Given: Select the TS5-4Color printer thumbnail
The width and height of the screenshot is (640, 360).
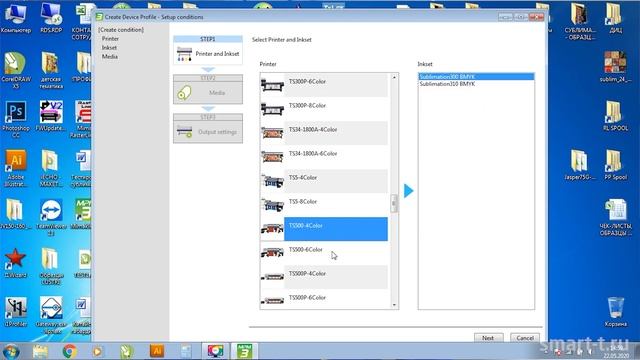Looking at the screenshot, I should [272, 181].
